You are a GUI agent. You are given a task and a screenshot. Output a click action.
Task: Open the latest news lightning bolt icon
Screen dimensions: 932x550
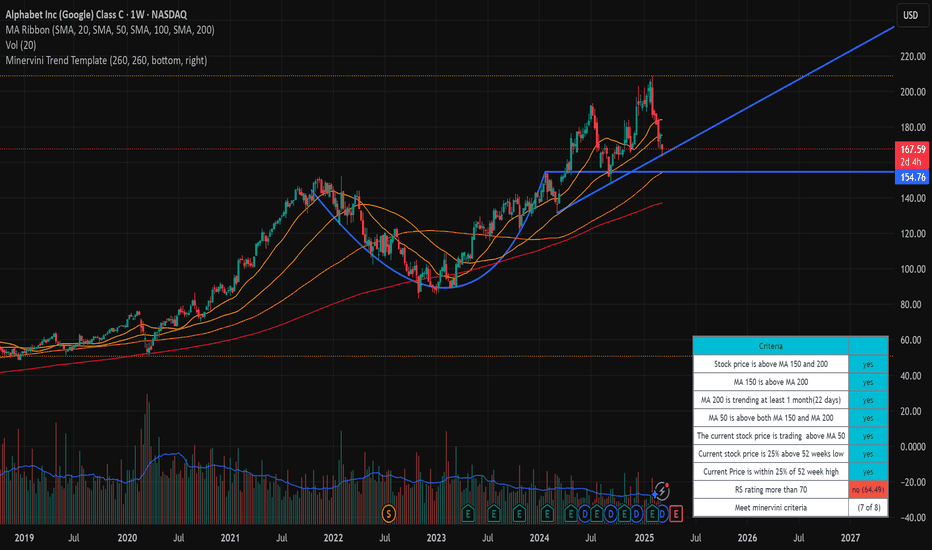pyautogui.click(x=662, y=491)
